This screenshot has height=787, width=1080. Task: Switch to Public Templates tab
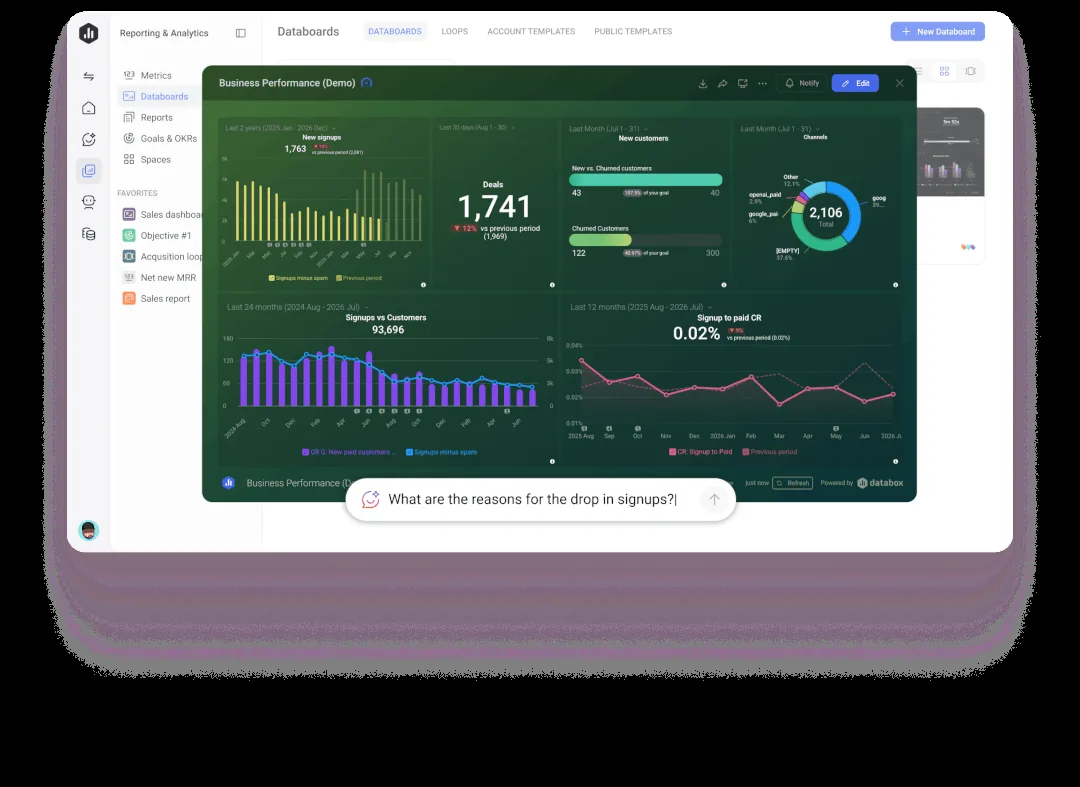[x=633, y=32]
